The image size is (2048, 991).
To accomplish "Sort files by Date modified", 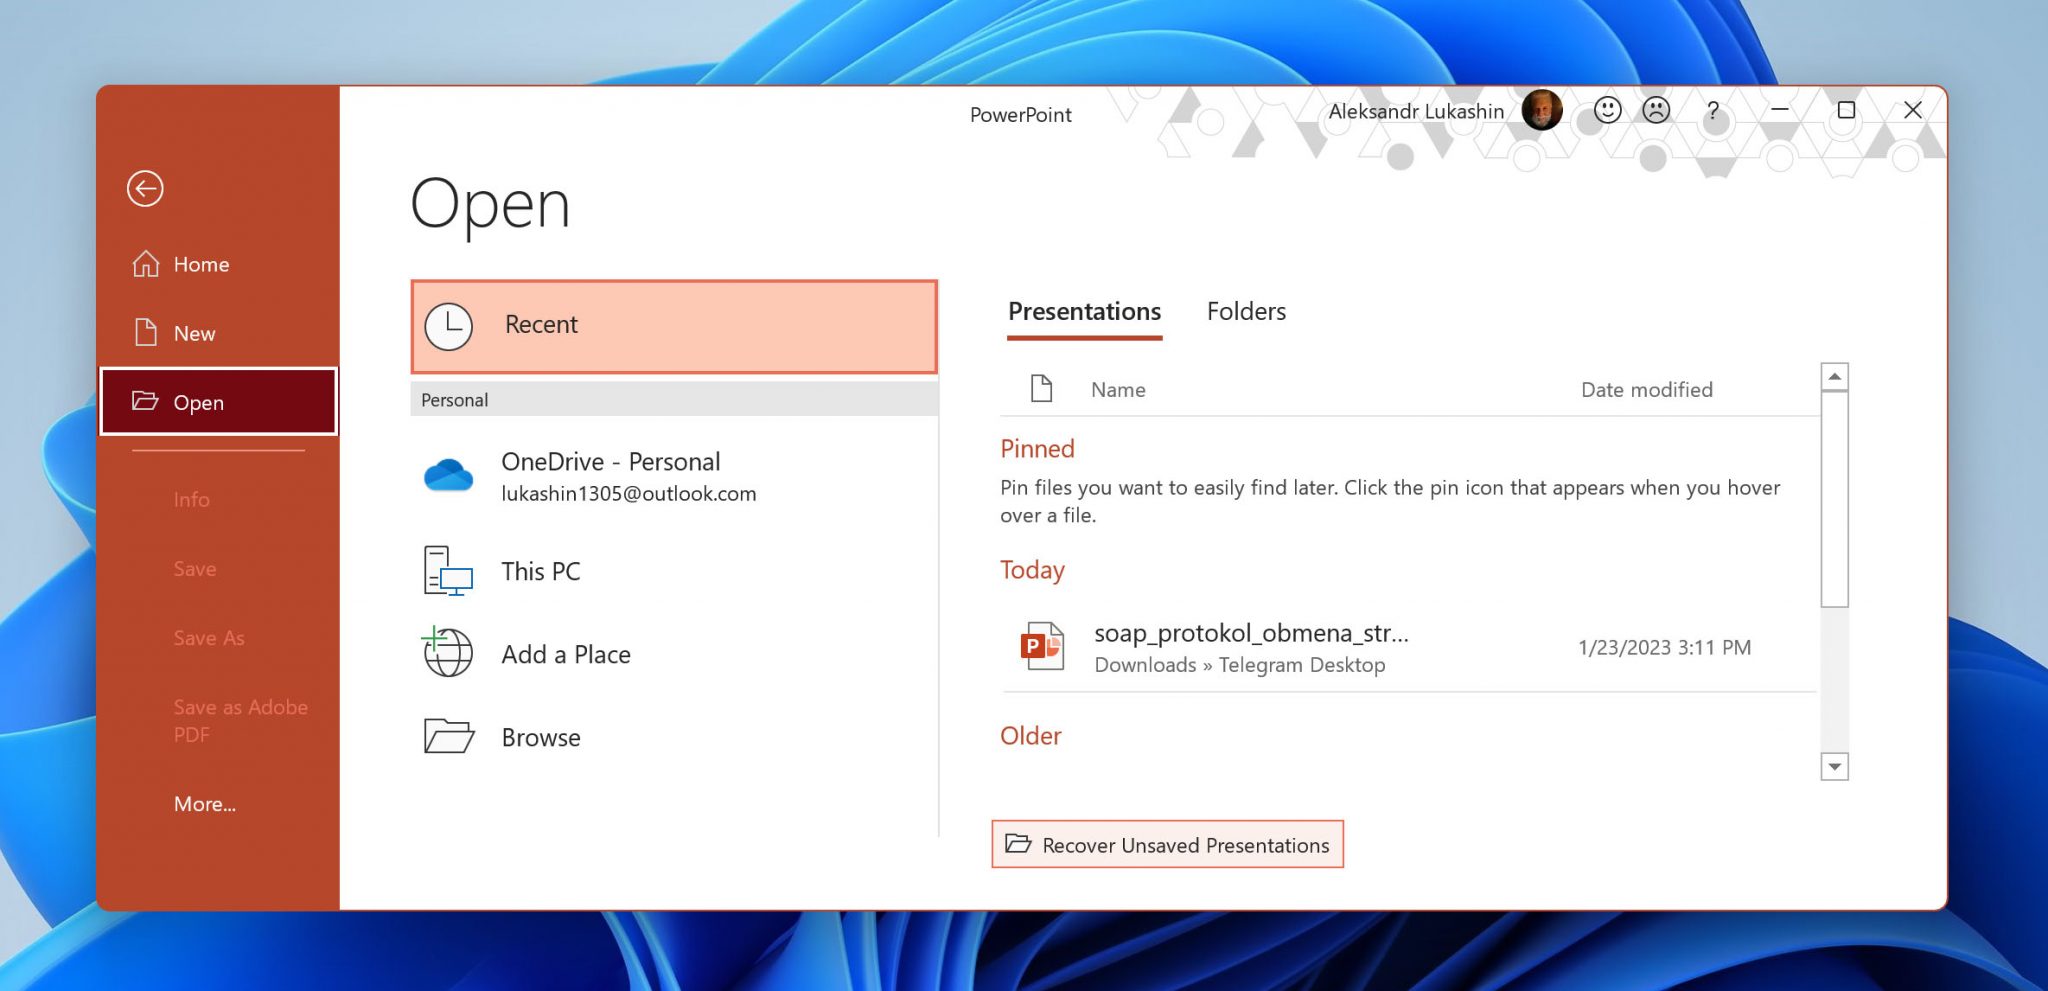I will tap(1646, 389).
